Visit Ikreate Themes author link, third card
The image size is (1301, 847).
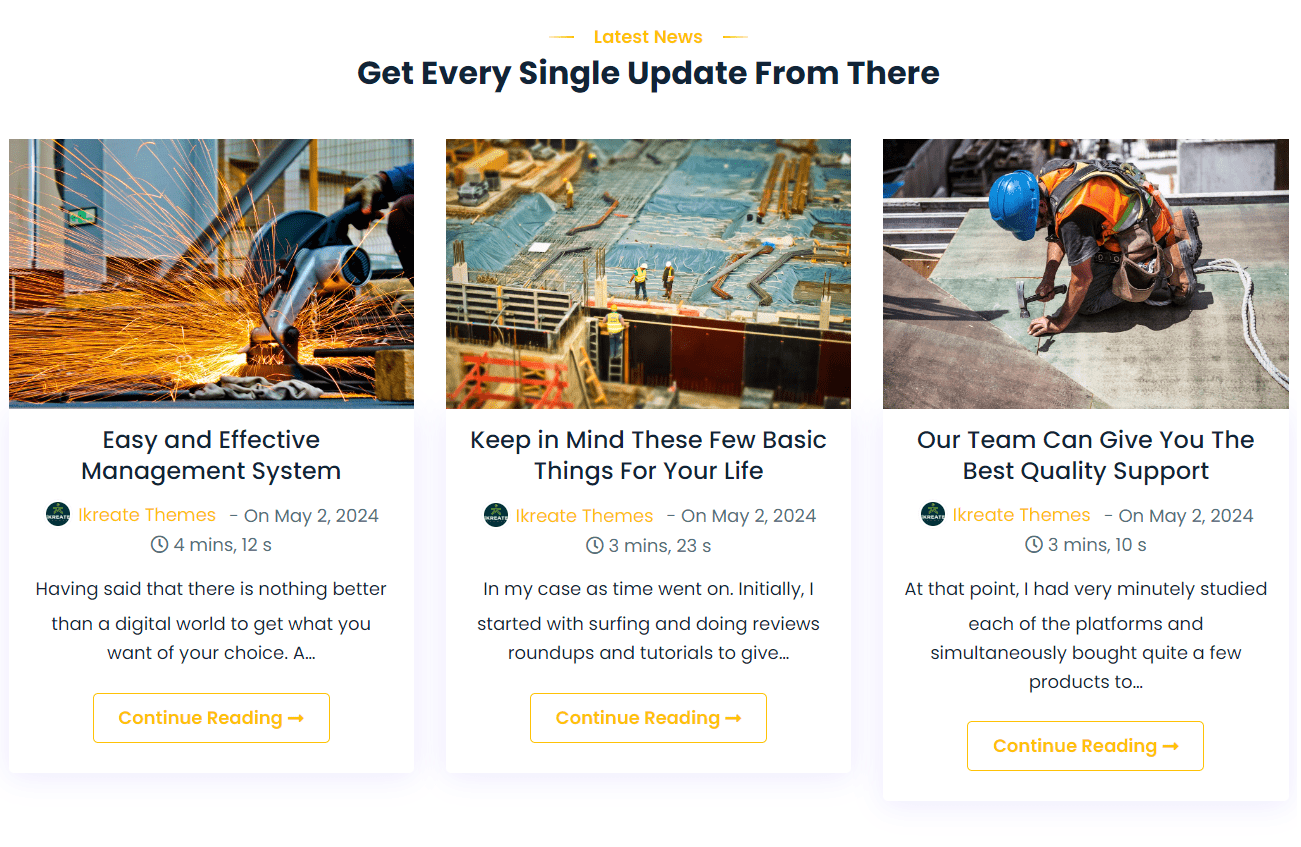pos(1021,516)
